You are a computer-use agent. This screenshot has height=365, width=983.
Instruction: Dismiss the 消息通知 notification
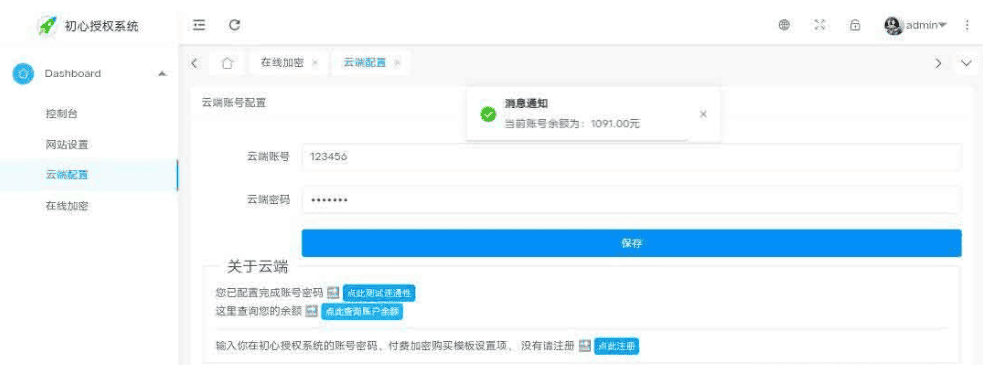point(703,114)
